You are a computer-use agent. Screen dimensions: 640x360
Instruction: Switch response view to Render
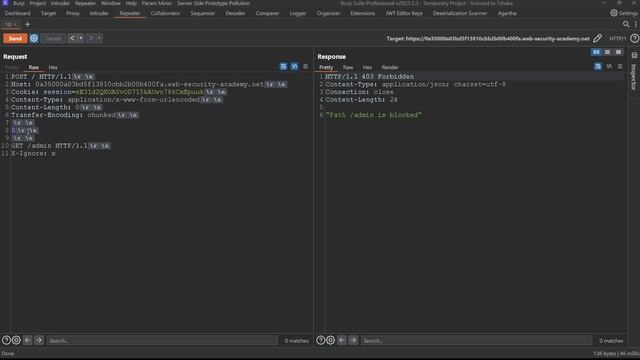click(x=390, y=67)
